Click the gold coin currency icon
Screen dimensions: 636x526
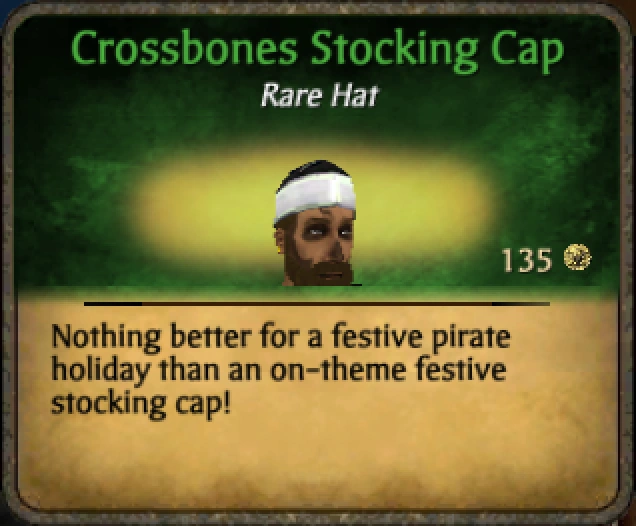point(578,257)
